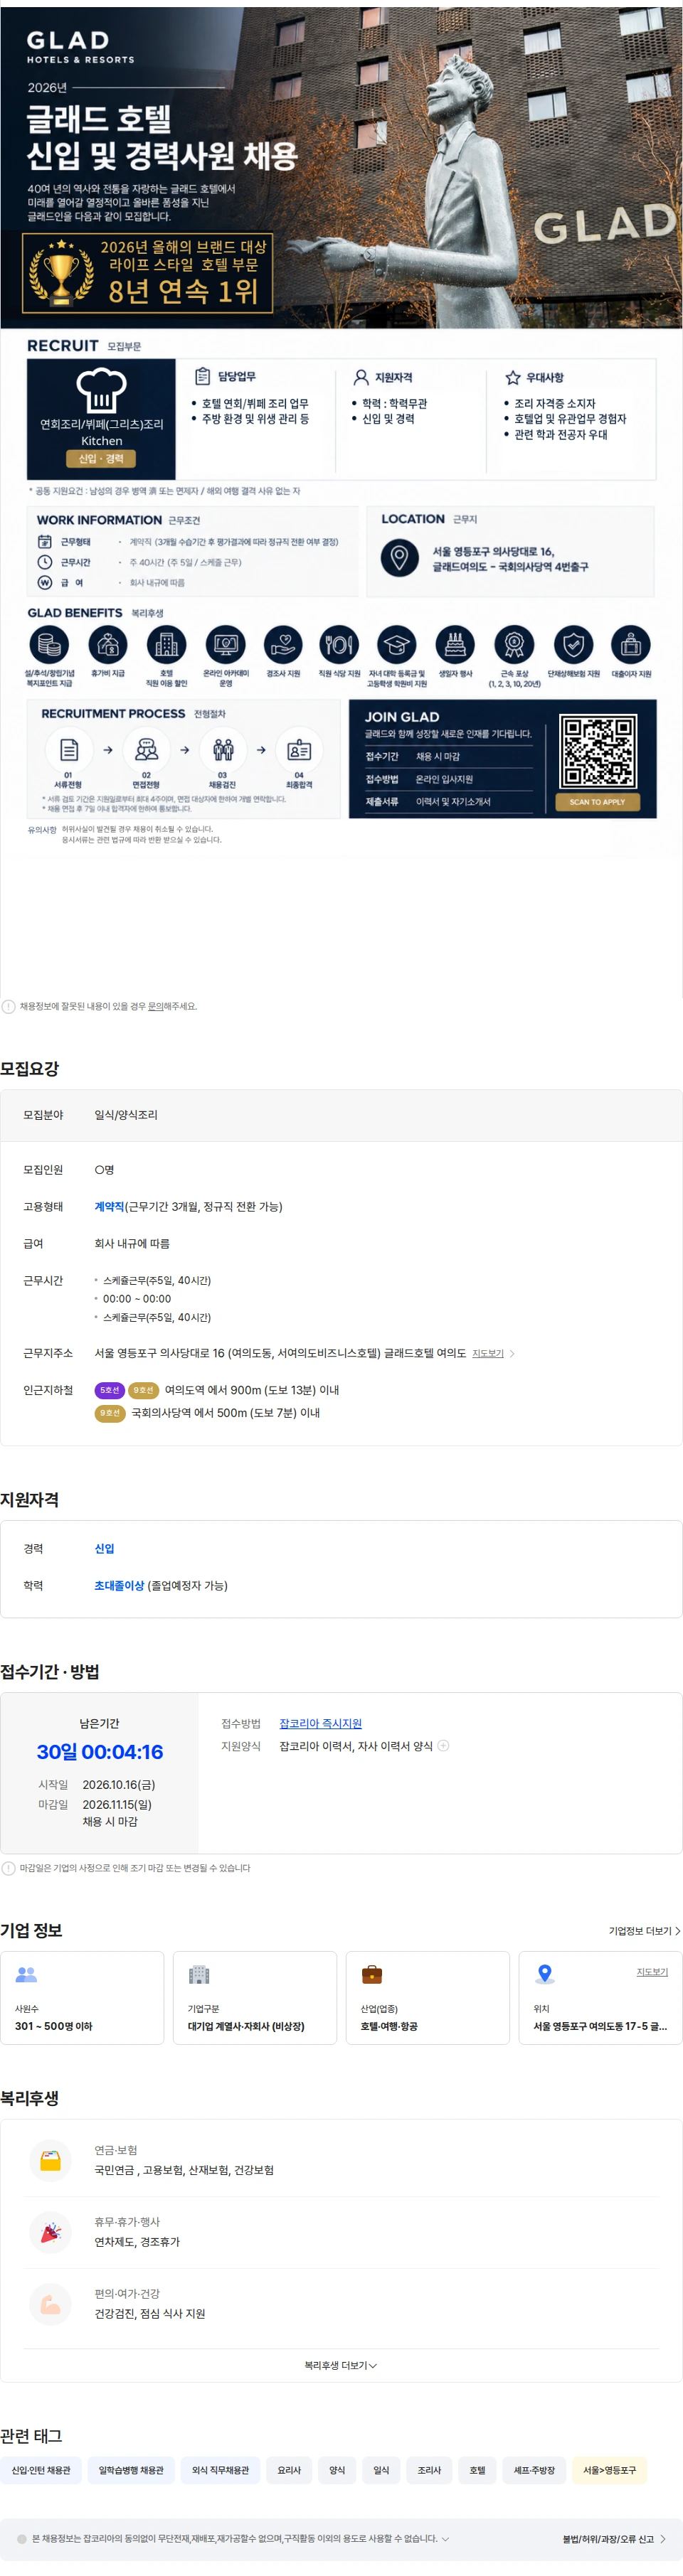Open 잡코리아 즉시지원 application link
The image size is (683, 2576).
320,1723
